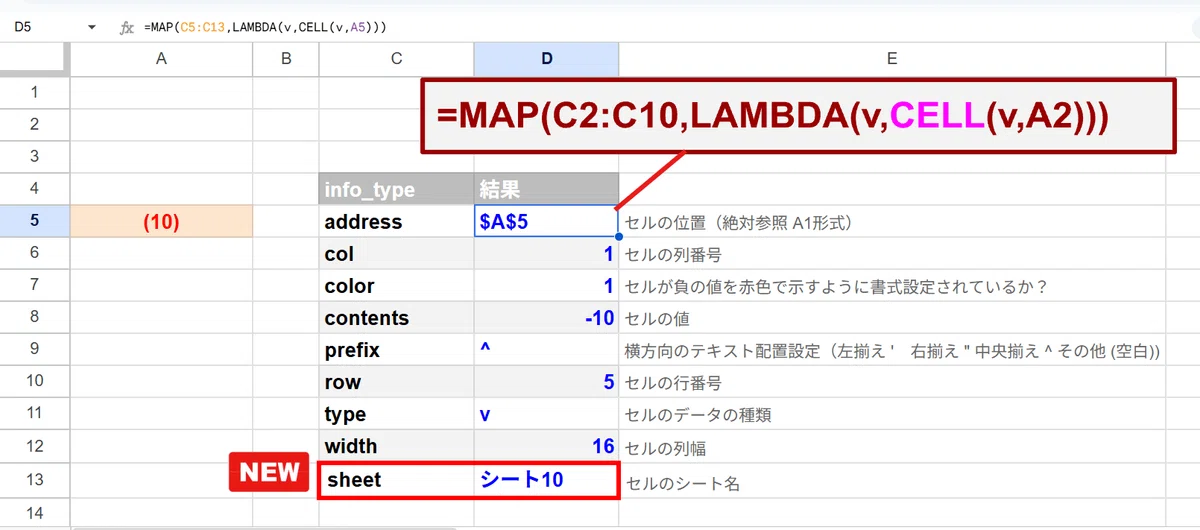Open the name box dropdown arrow
Viewport: 1200px width, 530px height.
click(x=92, y=28)
